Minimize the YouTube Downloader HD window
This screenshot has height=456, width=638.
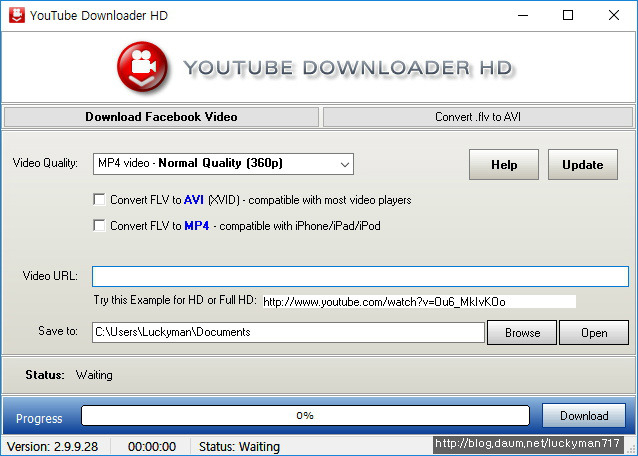click(523, 15)
